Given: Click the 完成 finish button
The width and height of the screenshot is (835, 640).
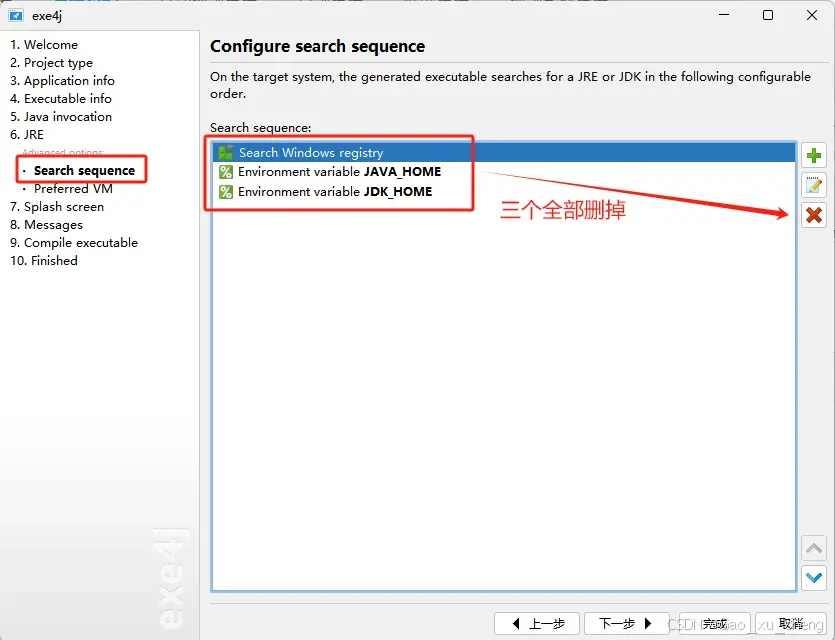Looking at the screenshot, I should click(x=715, y=623).
